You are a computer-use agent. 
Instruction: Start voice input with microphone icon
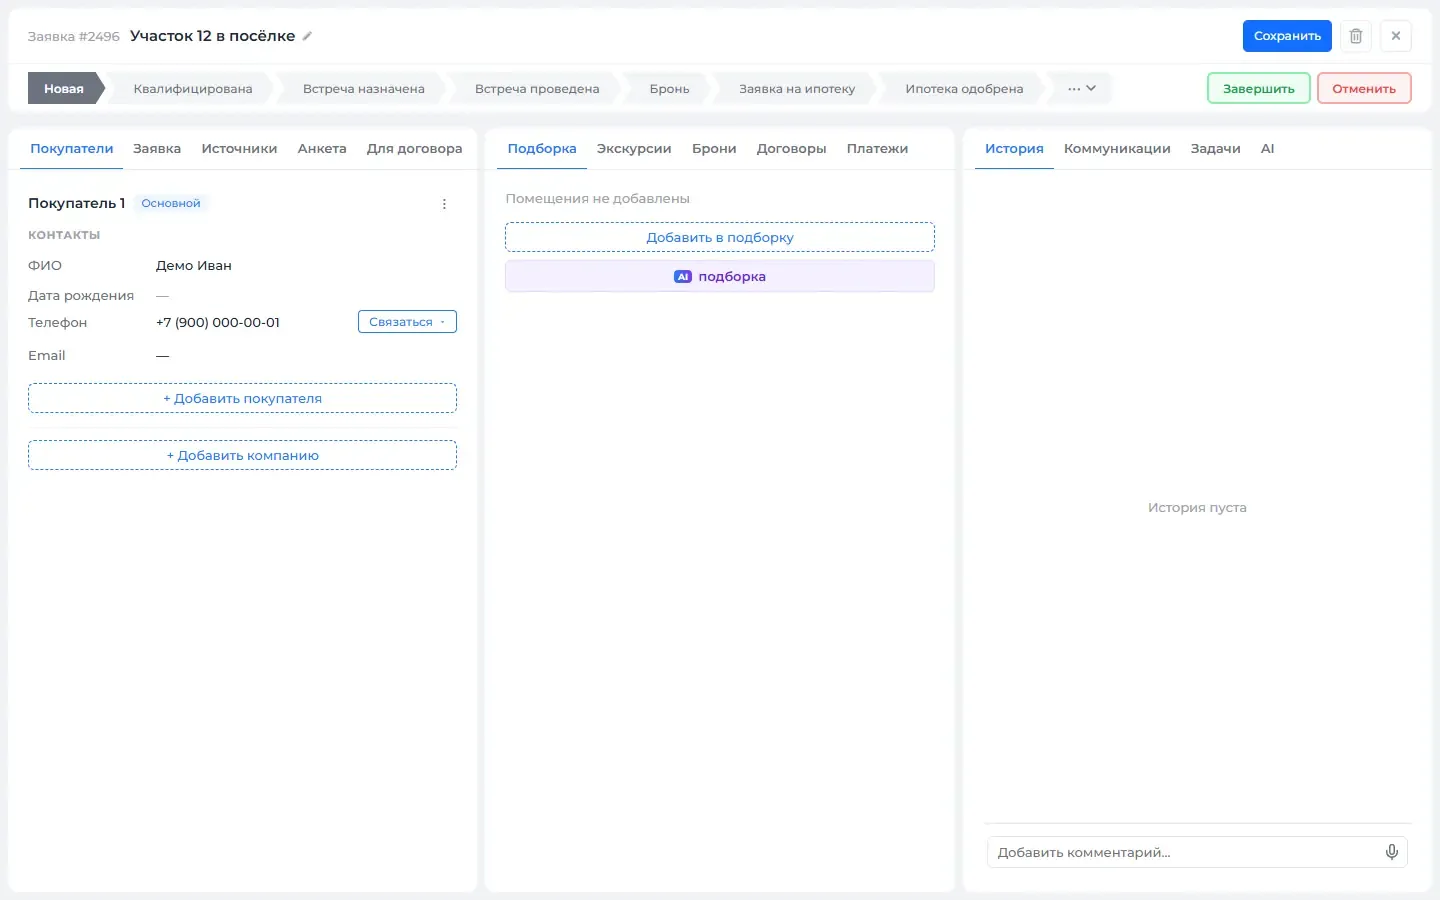(1391, 852)
